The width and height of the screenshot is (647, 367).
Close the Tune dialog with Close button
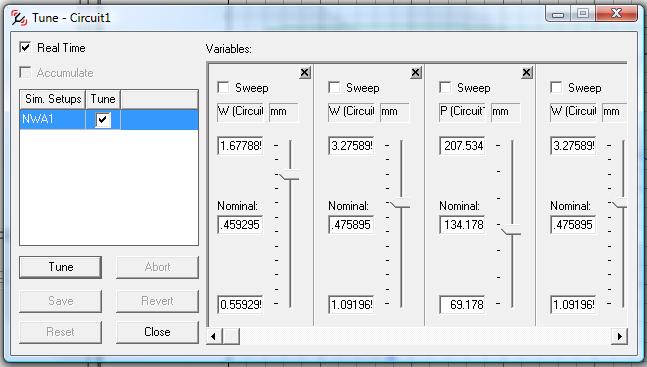coord(157,332)
